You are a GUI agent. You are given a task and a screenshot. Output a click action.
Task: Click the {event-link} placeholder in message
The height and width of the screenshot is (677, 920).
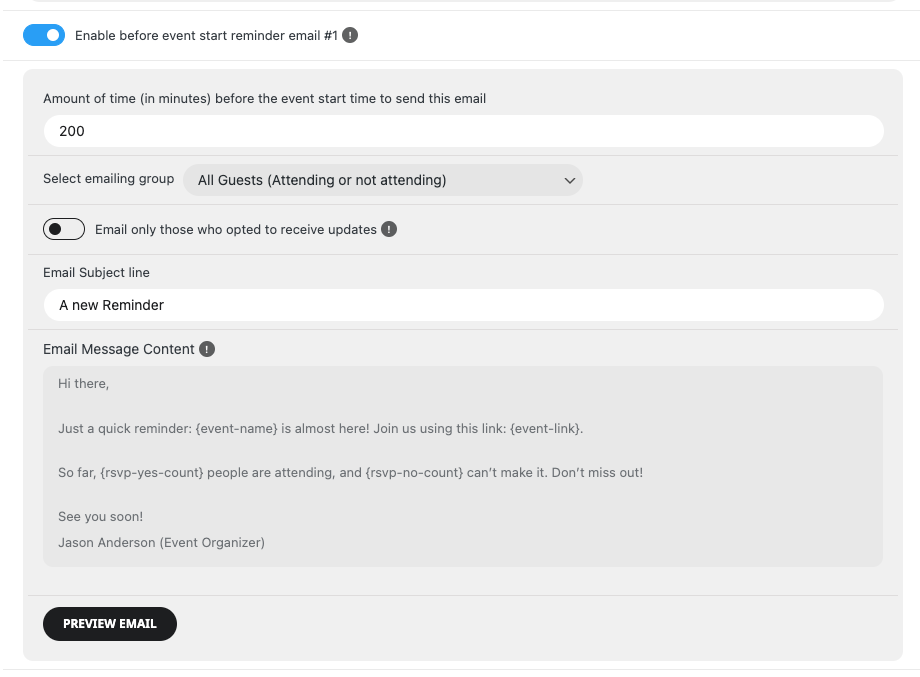tap(546, 429)
